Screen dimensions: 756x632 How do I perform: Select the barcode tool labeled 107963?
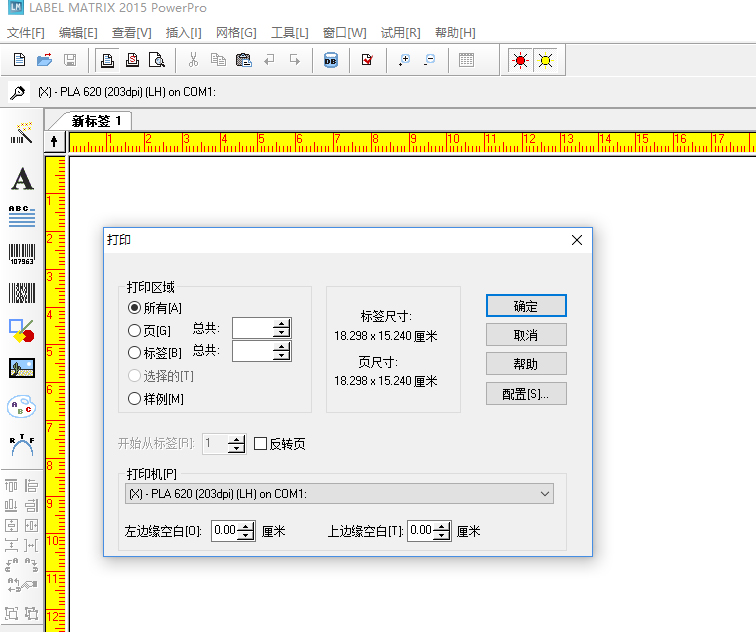(22, 254)
